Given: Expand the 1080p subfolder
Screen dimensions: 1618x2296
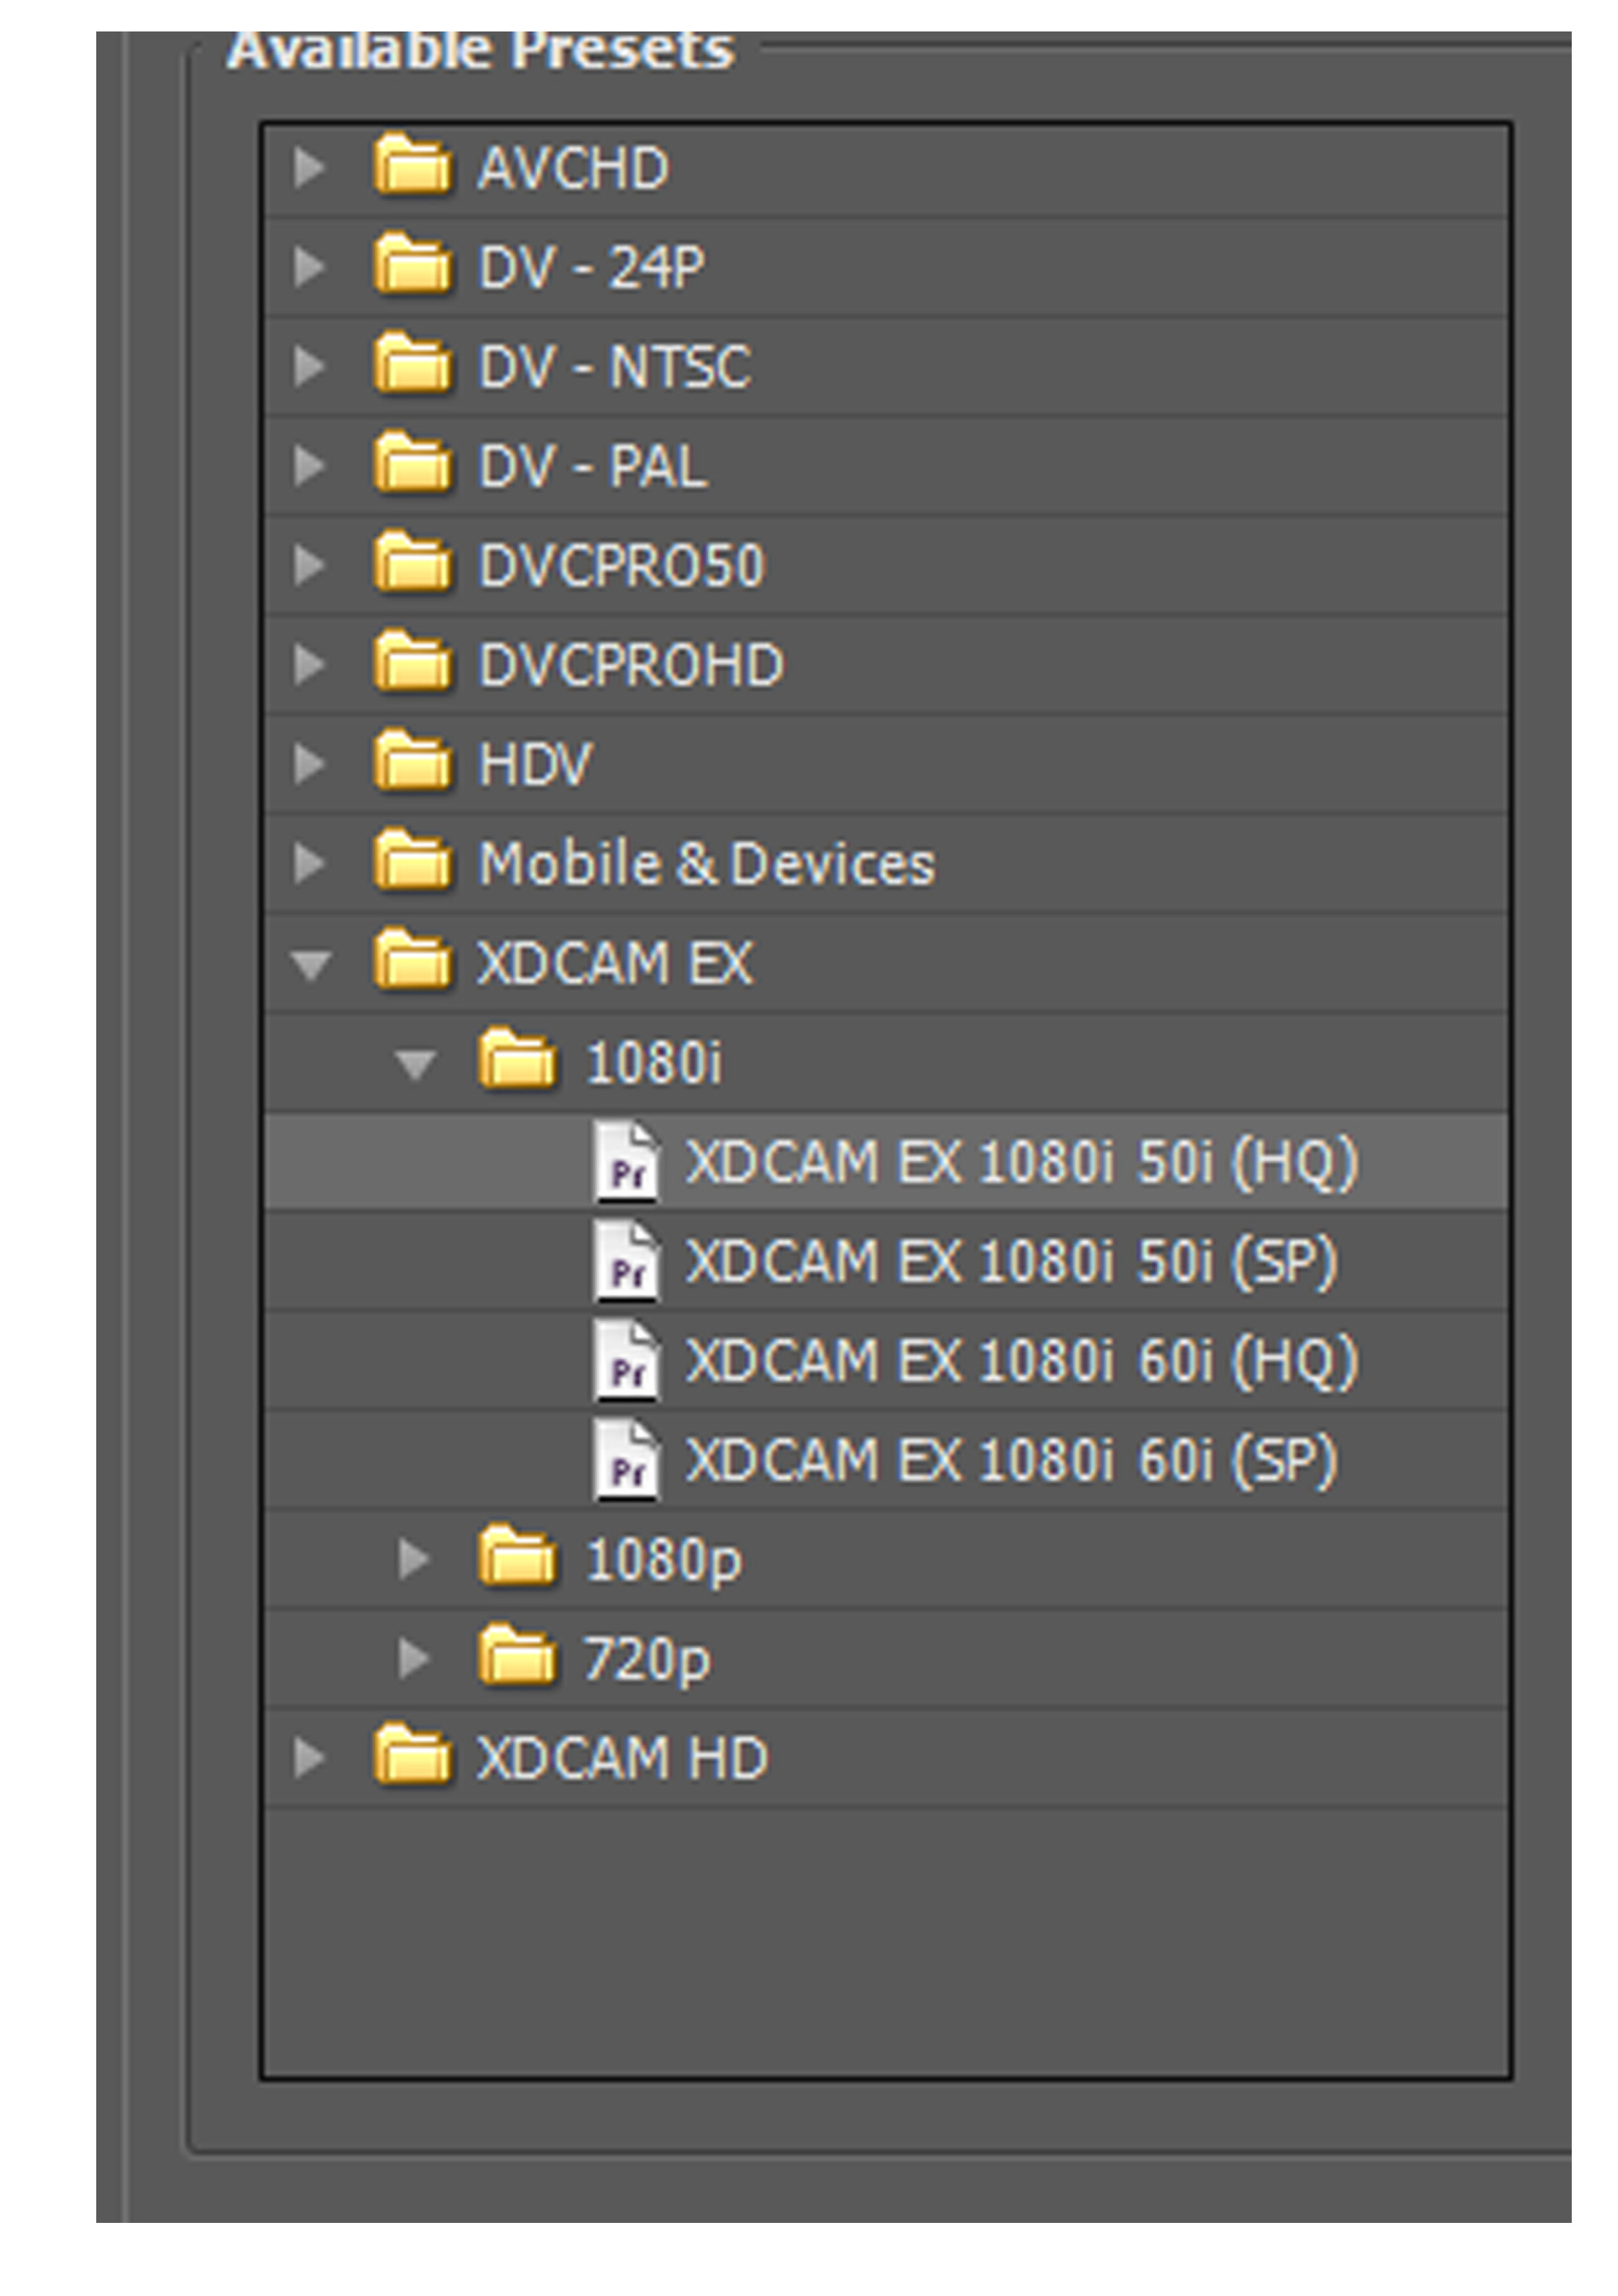Looking at the screenshot, I should [x=413, y=1558].
